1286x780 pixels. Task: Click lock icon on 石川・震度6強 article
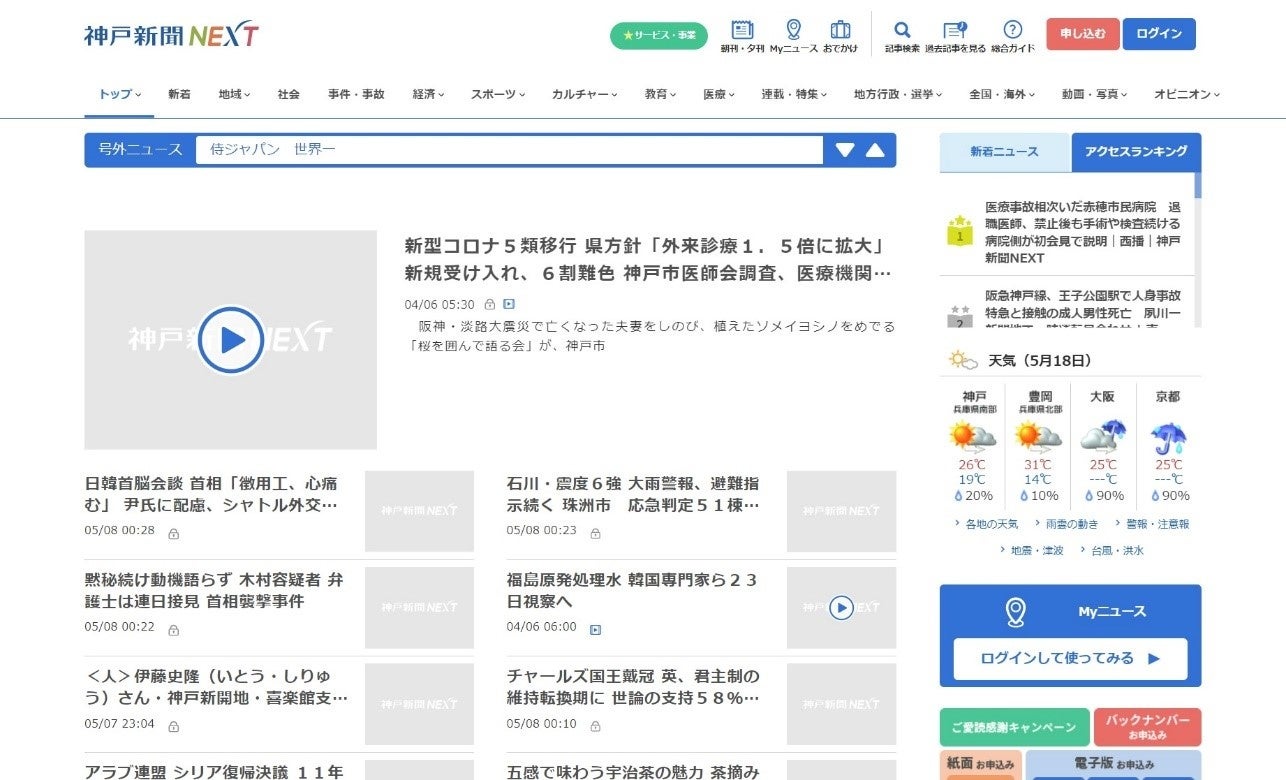click(595, 534)
